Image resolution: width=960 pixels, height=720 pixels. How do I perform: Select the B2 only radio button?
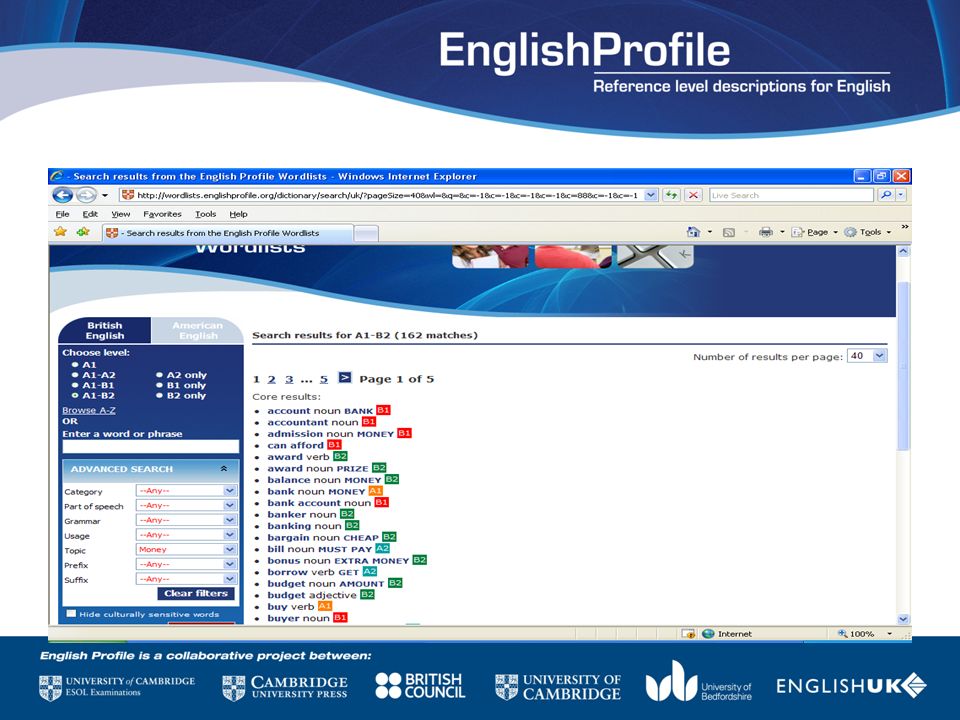[x=159, y=396]
